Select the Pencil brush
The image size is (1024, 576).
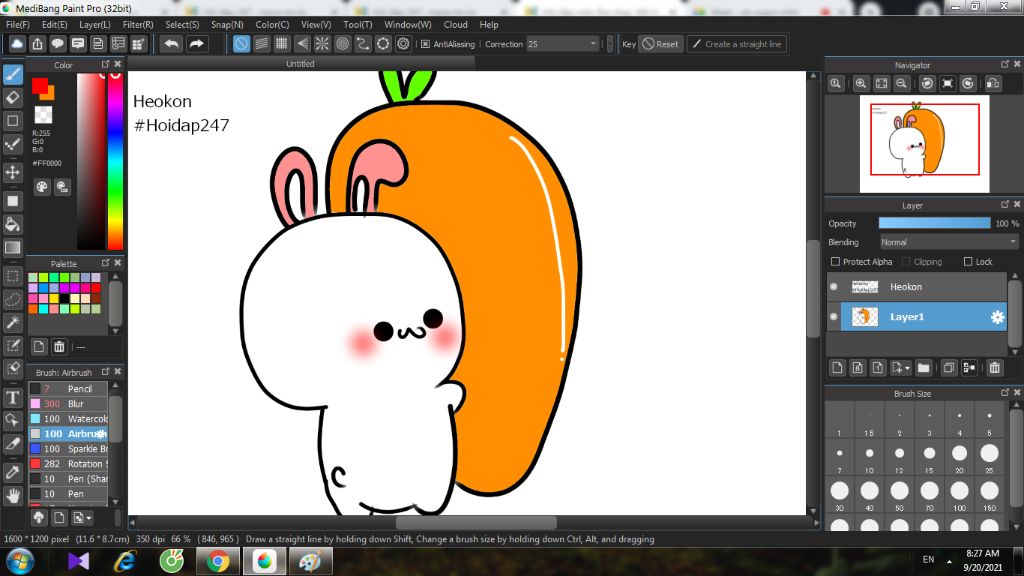coord(68,389)
